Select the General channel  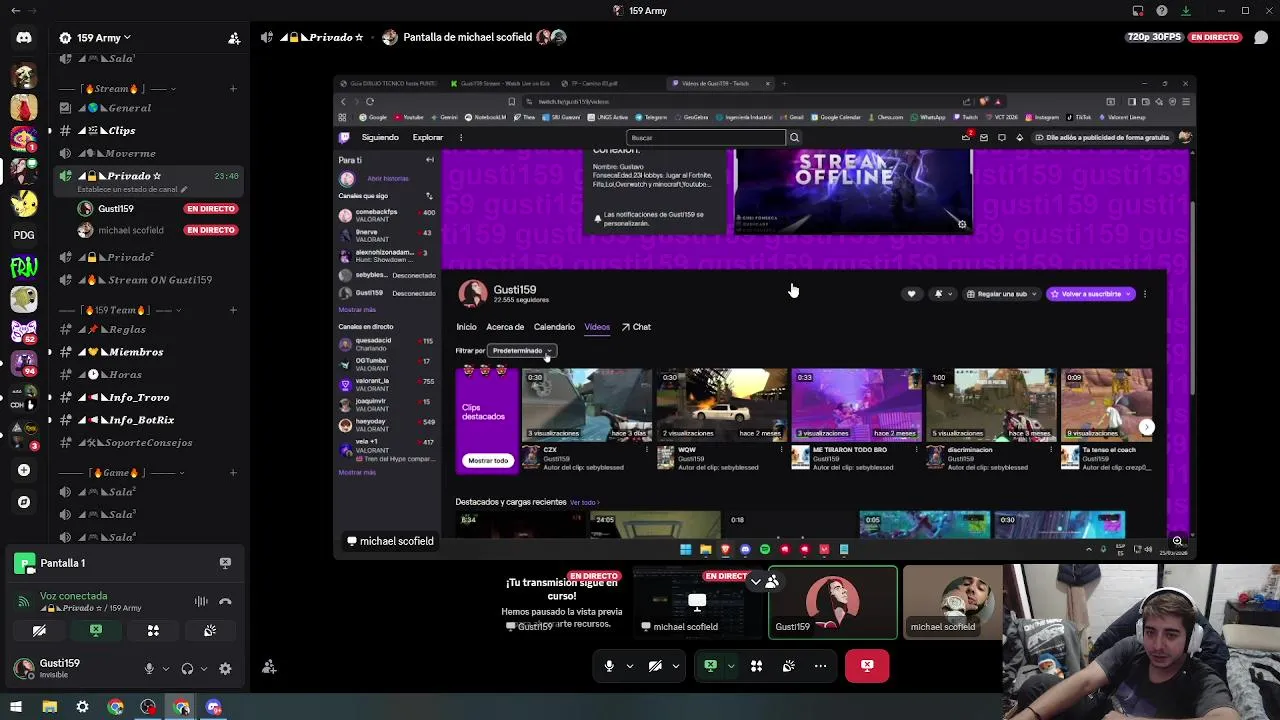[148, 108]
